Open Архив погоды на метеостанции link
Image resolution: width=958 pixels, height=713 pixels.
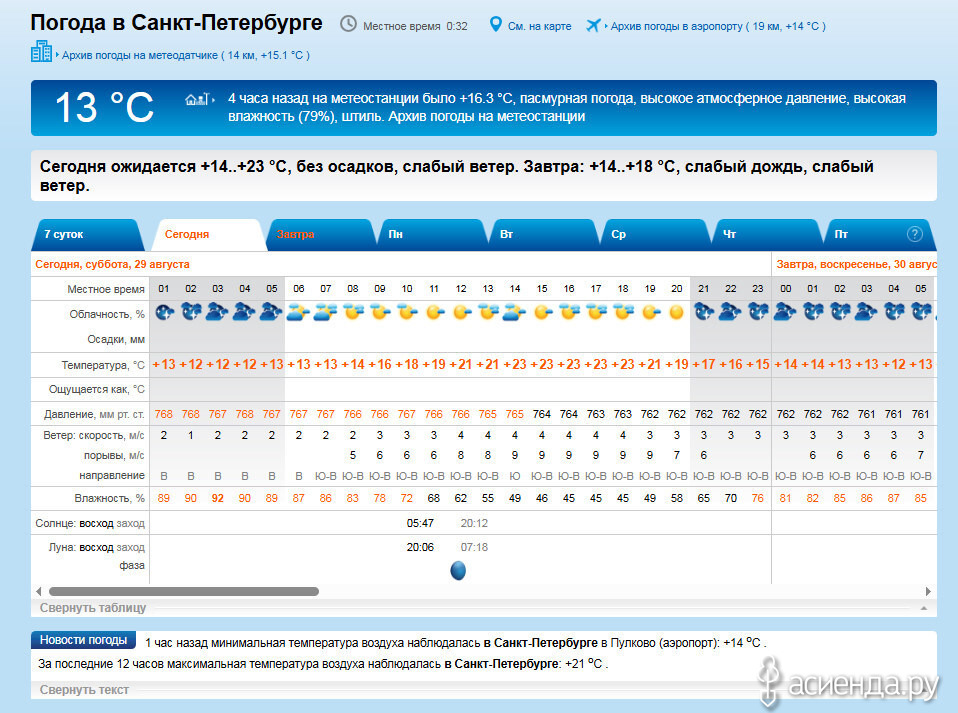[x=487, y=116]
